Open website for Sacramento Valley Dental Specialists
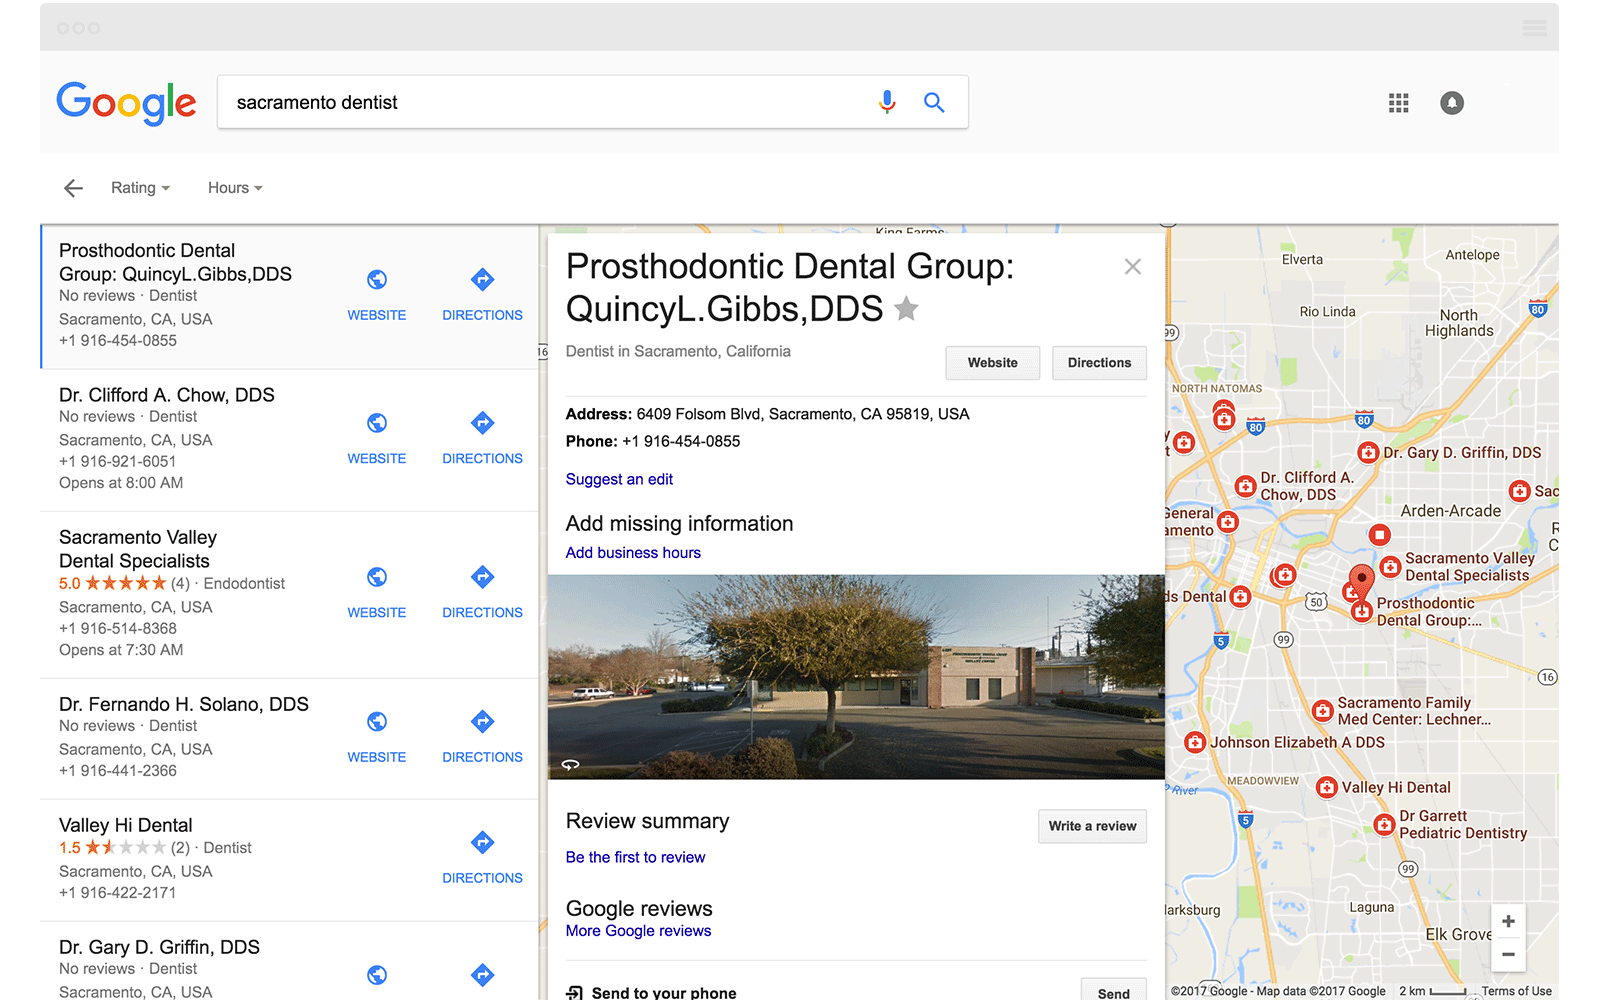1600x1000 pixels. click(377, 592)
